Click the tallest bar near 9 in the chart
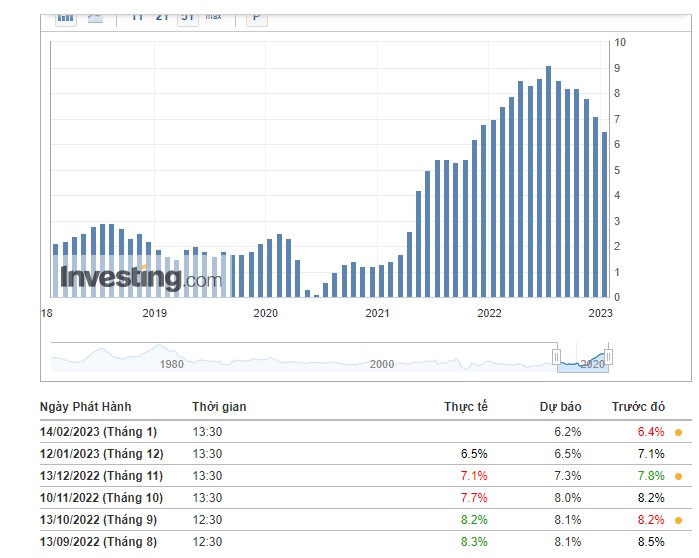This screenshot has width=699, height=558. coord(548,181)
